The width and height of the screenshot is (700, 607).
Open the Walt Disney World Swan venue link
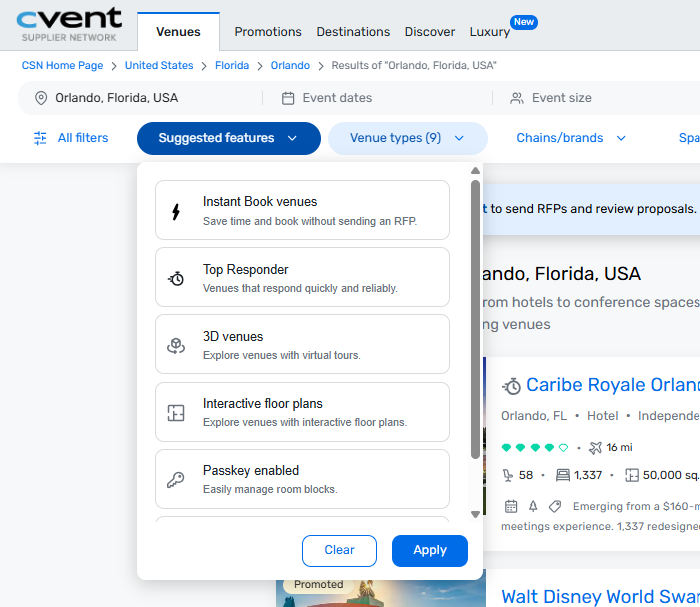600,597
